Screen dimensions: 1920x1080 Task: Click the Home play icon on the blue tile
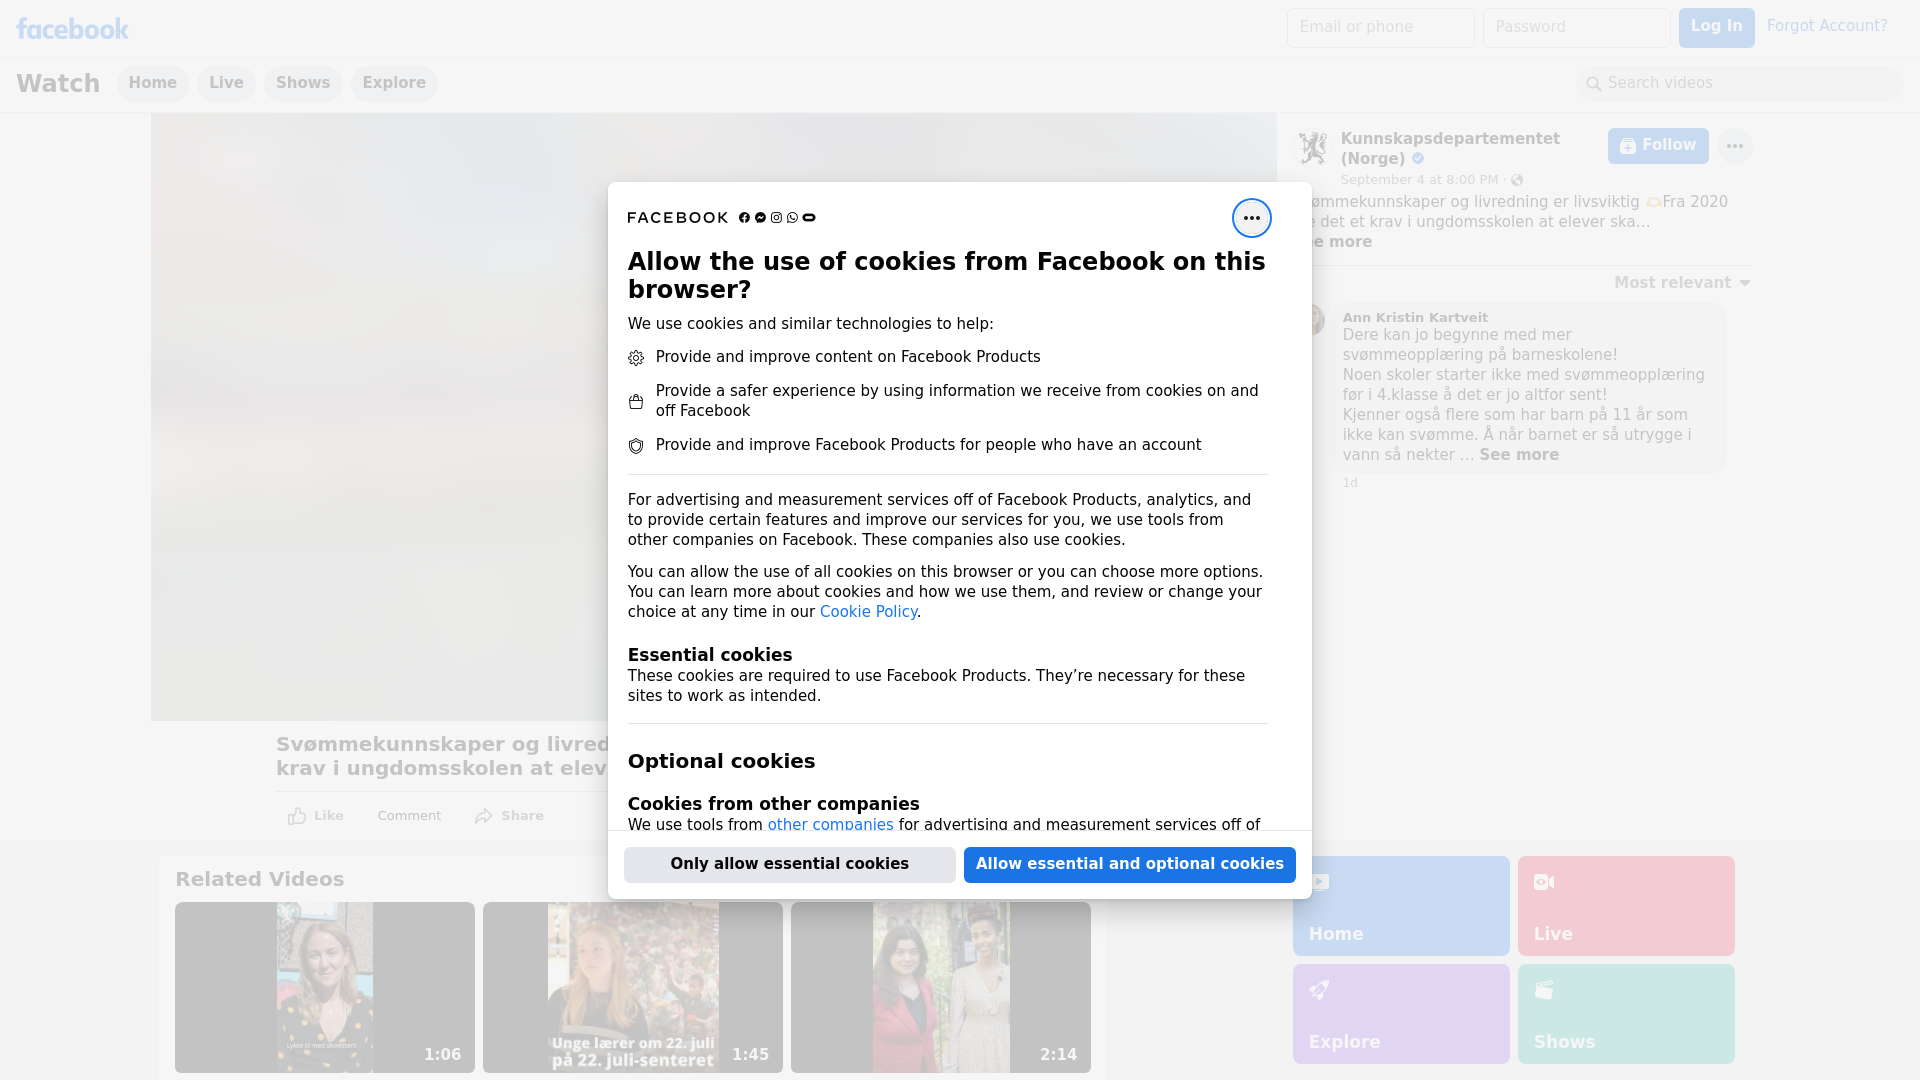[1319, 882]
